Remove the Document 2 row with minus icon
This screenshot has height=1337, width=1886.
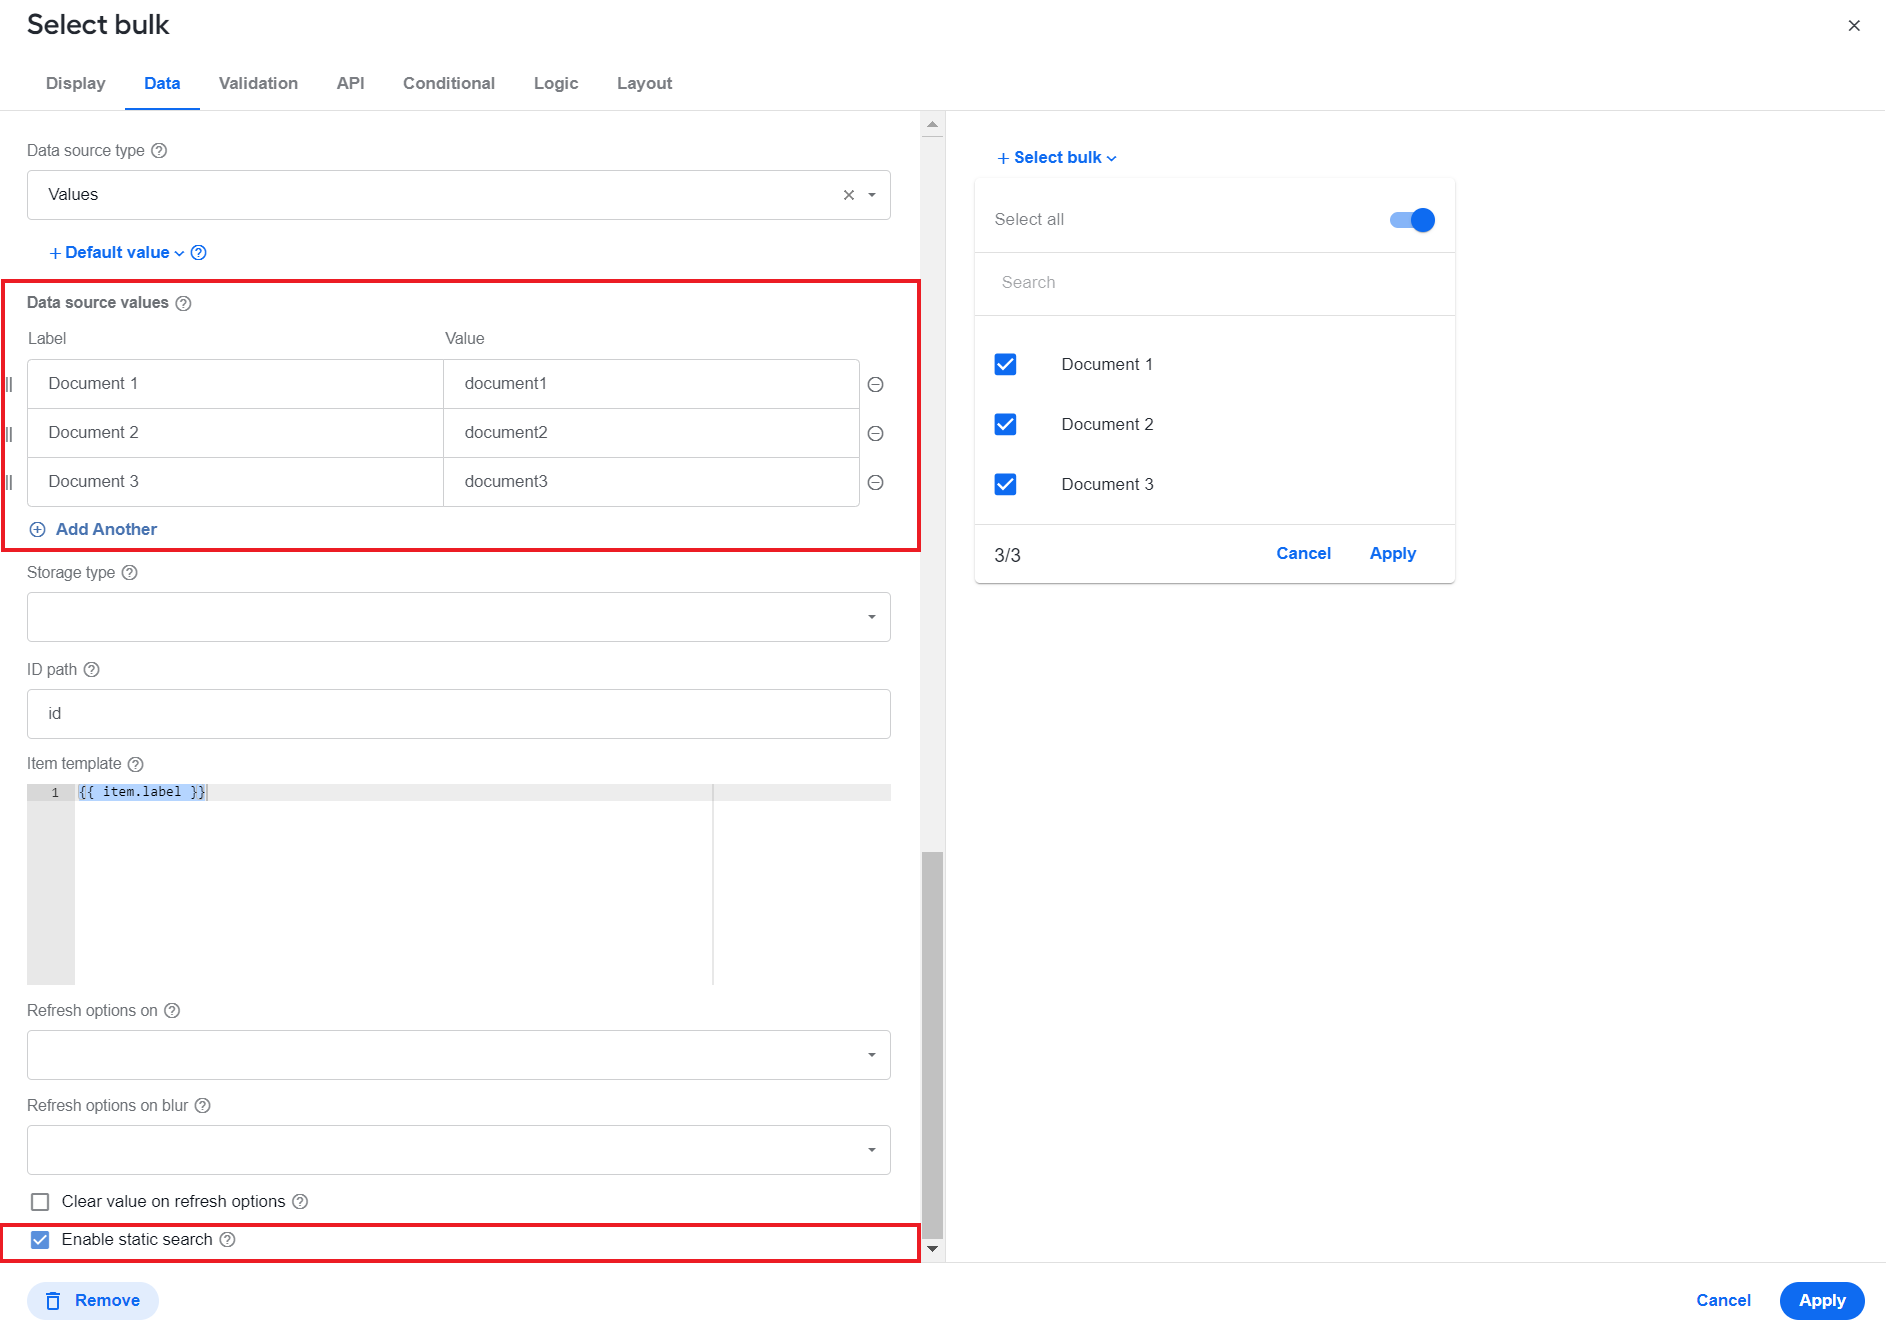(x=875, y=433)
